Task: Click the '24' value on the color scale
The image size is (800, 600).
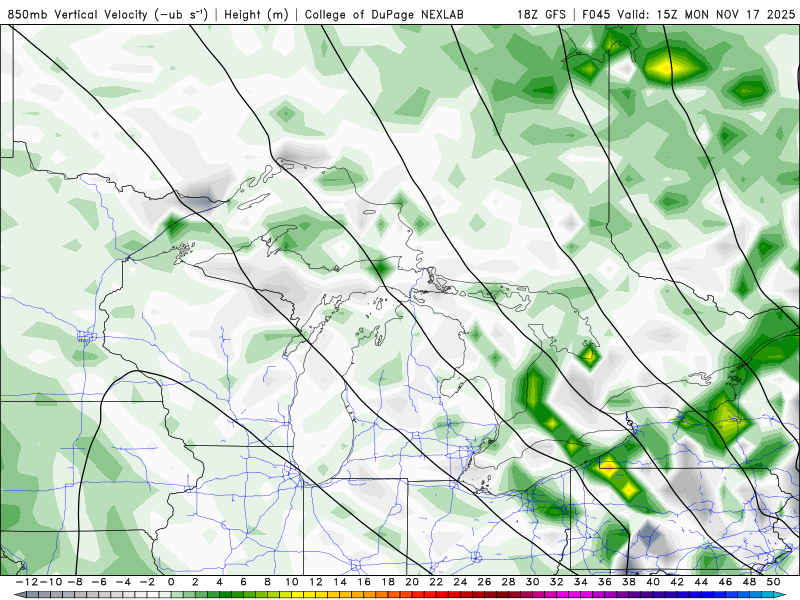Action: pos(460,582)
